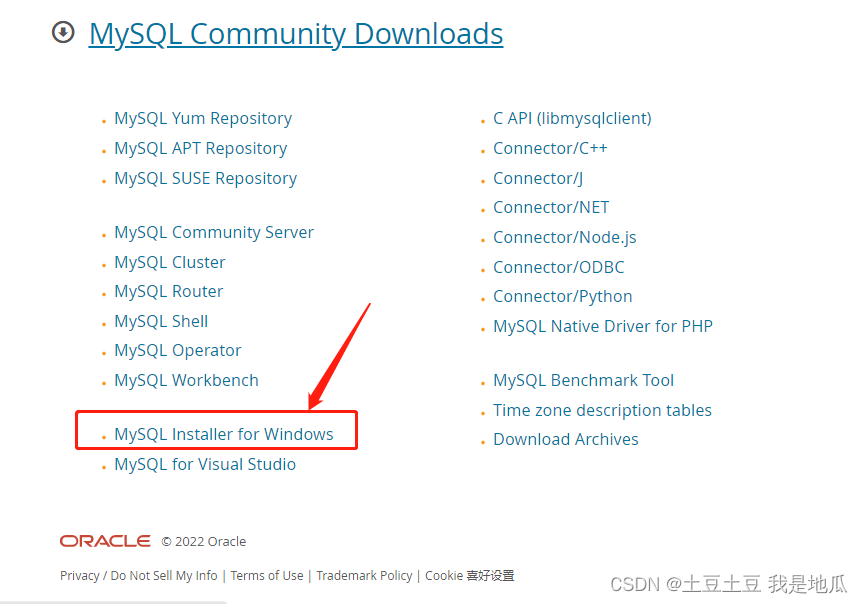Open the Connector/Node.js link
The width and height of the screenshot is (863, 604).
tap(565, 238)
